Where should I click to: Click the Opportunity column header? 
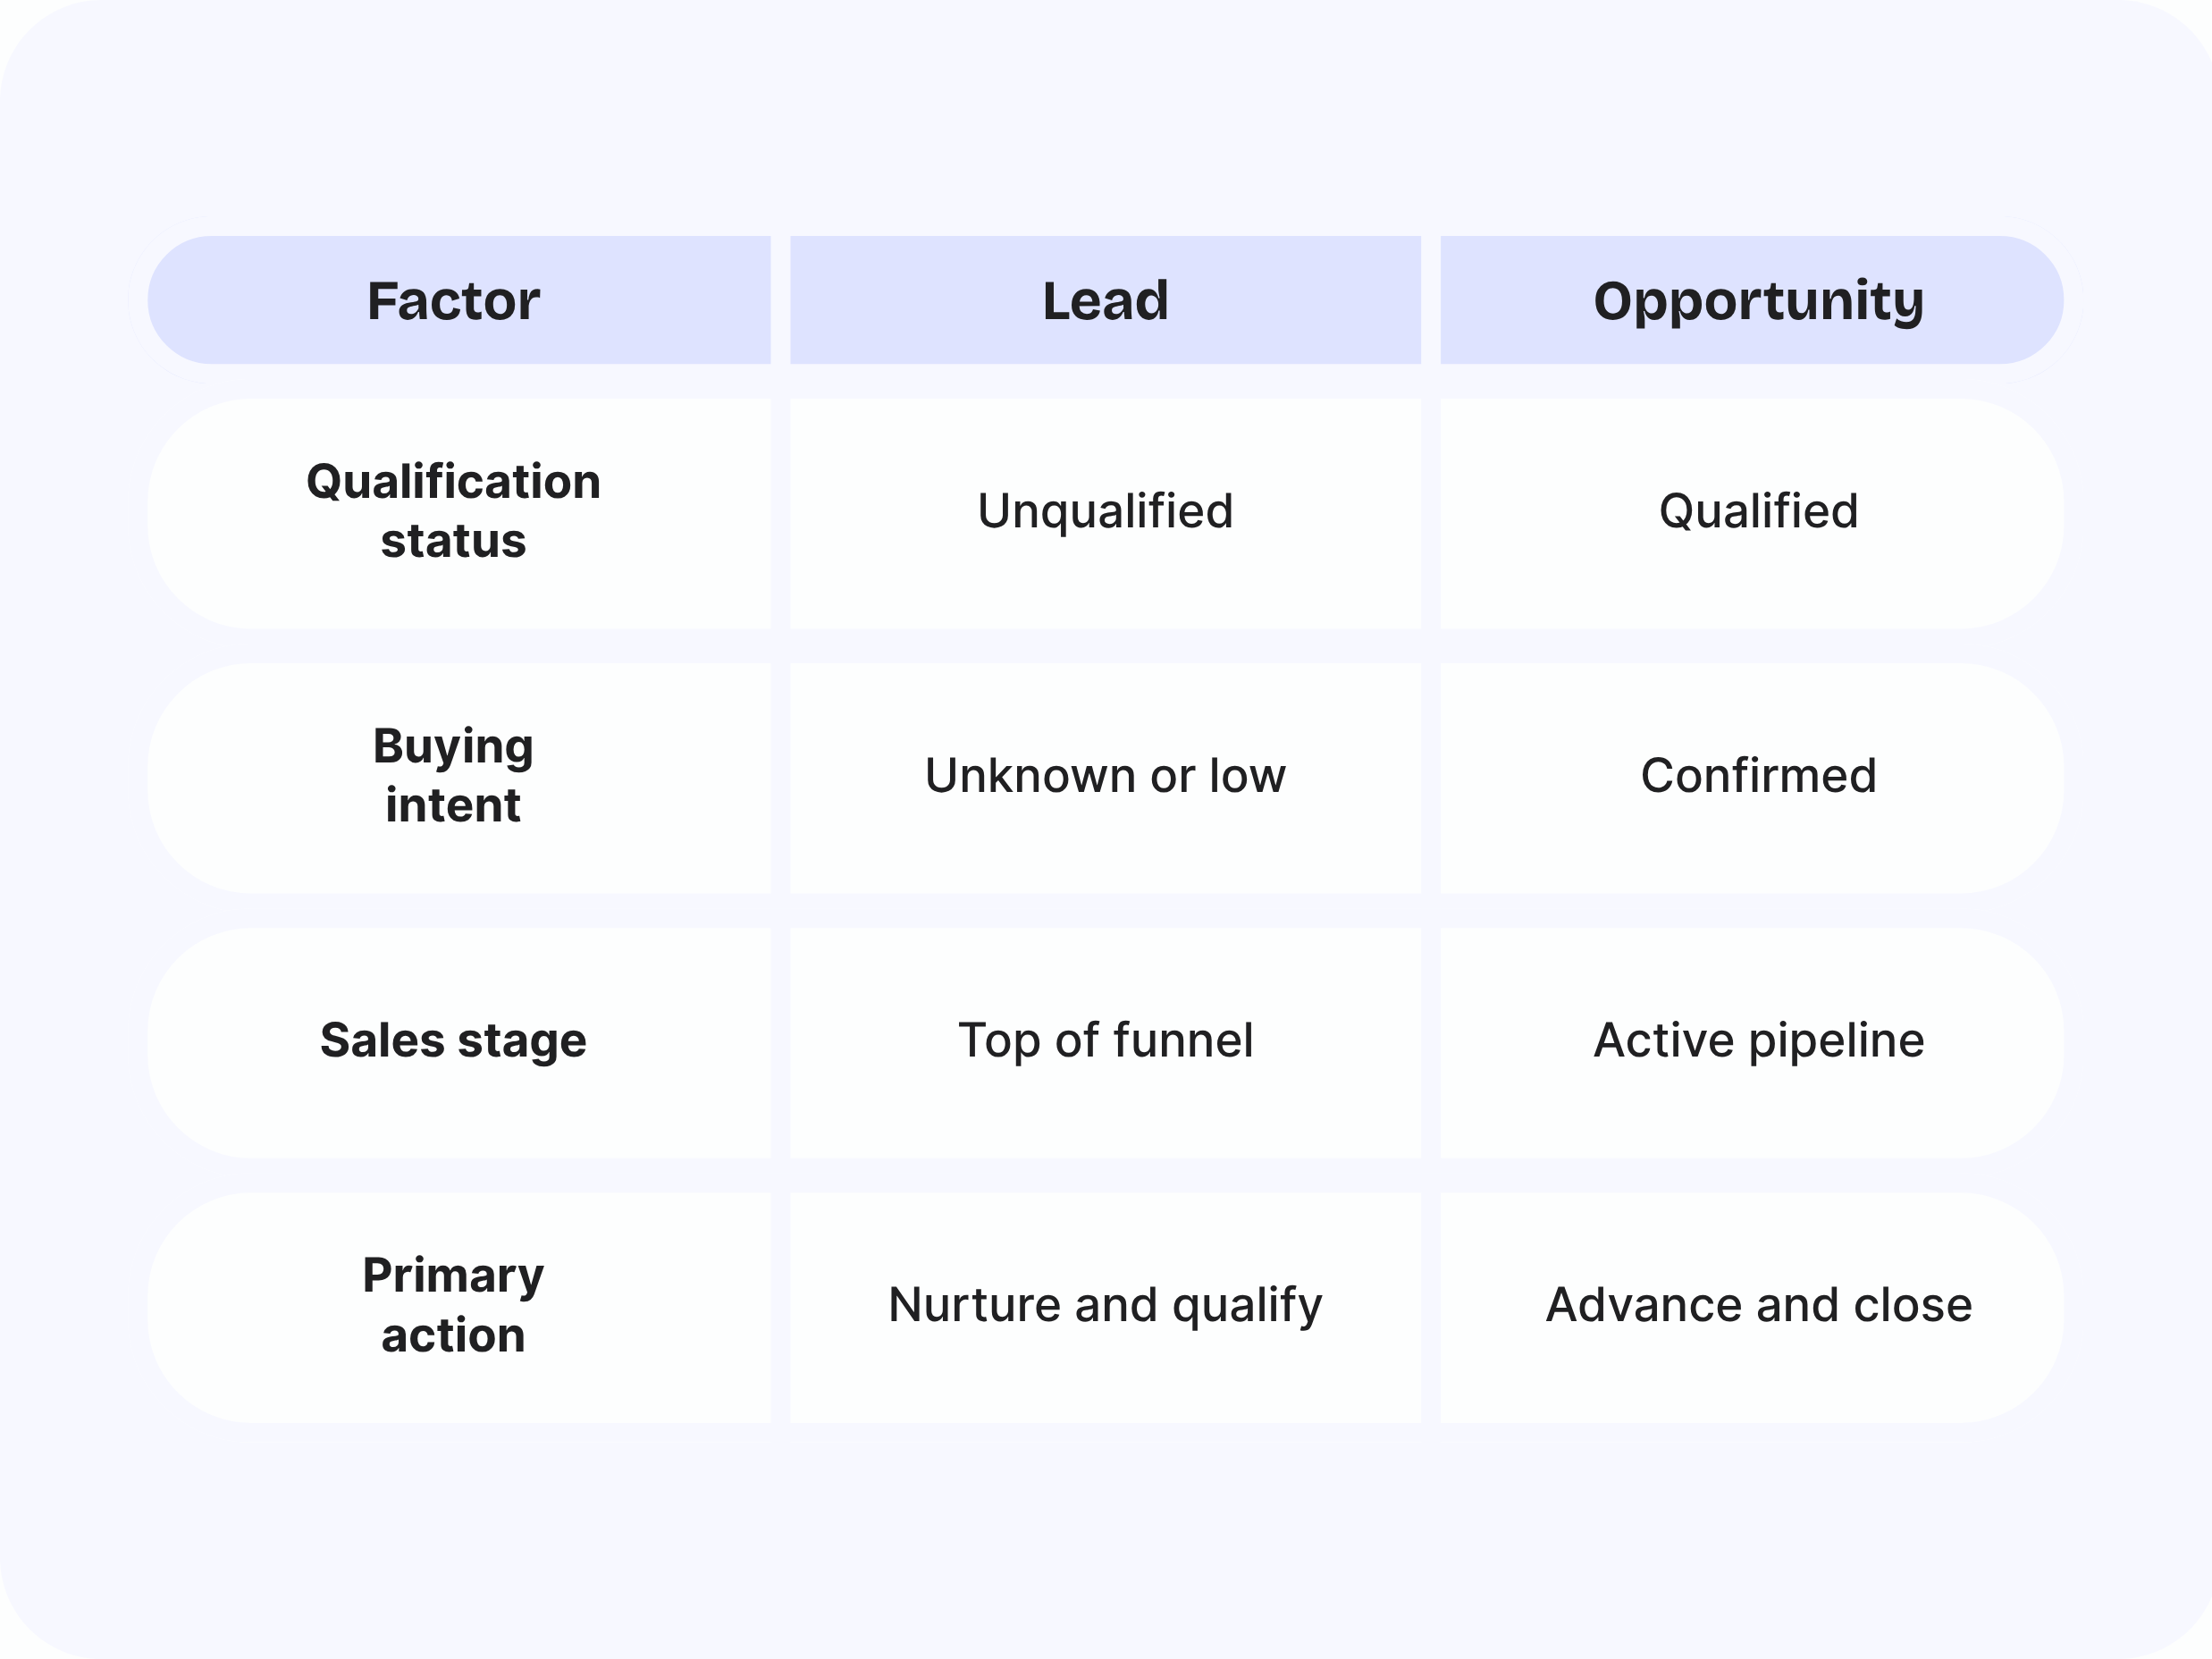[x=1752, y=300]
